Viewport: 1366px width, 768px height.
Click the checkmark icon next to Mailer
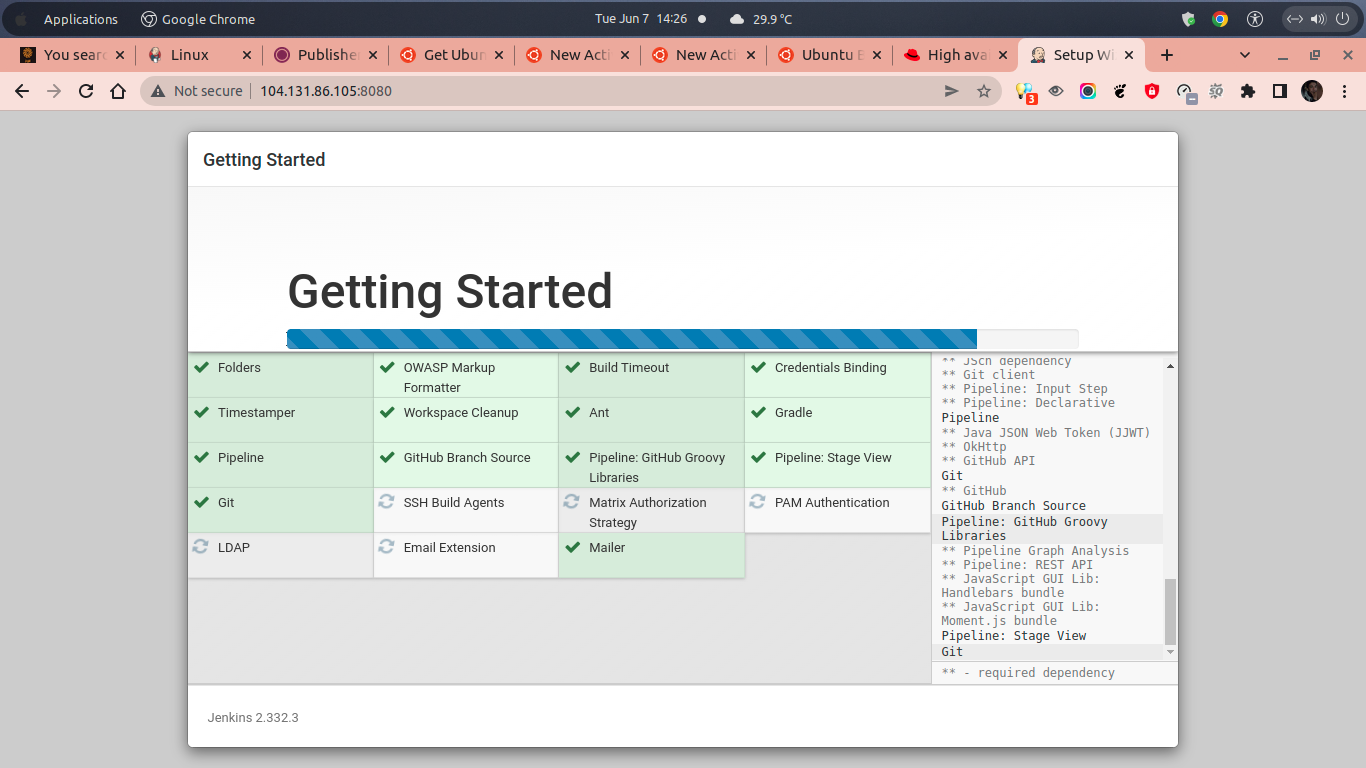(573, 548)
